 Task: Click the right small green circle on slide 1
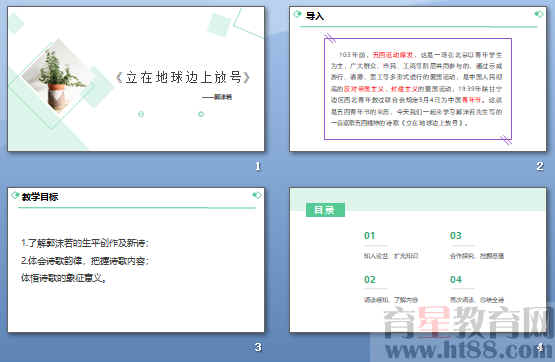tap(201, 114)
